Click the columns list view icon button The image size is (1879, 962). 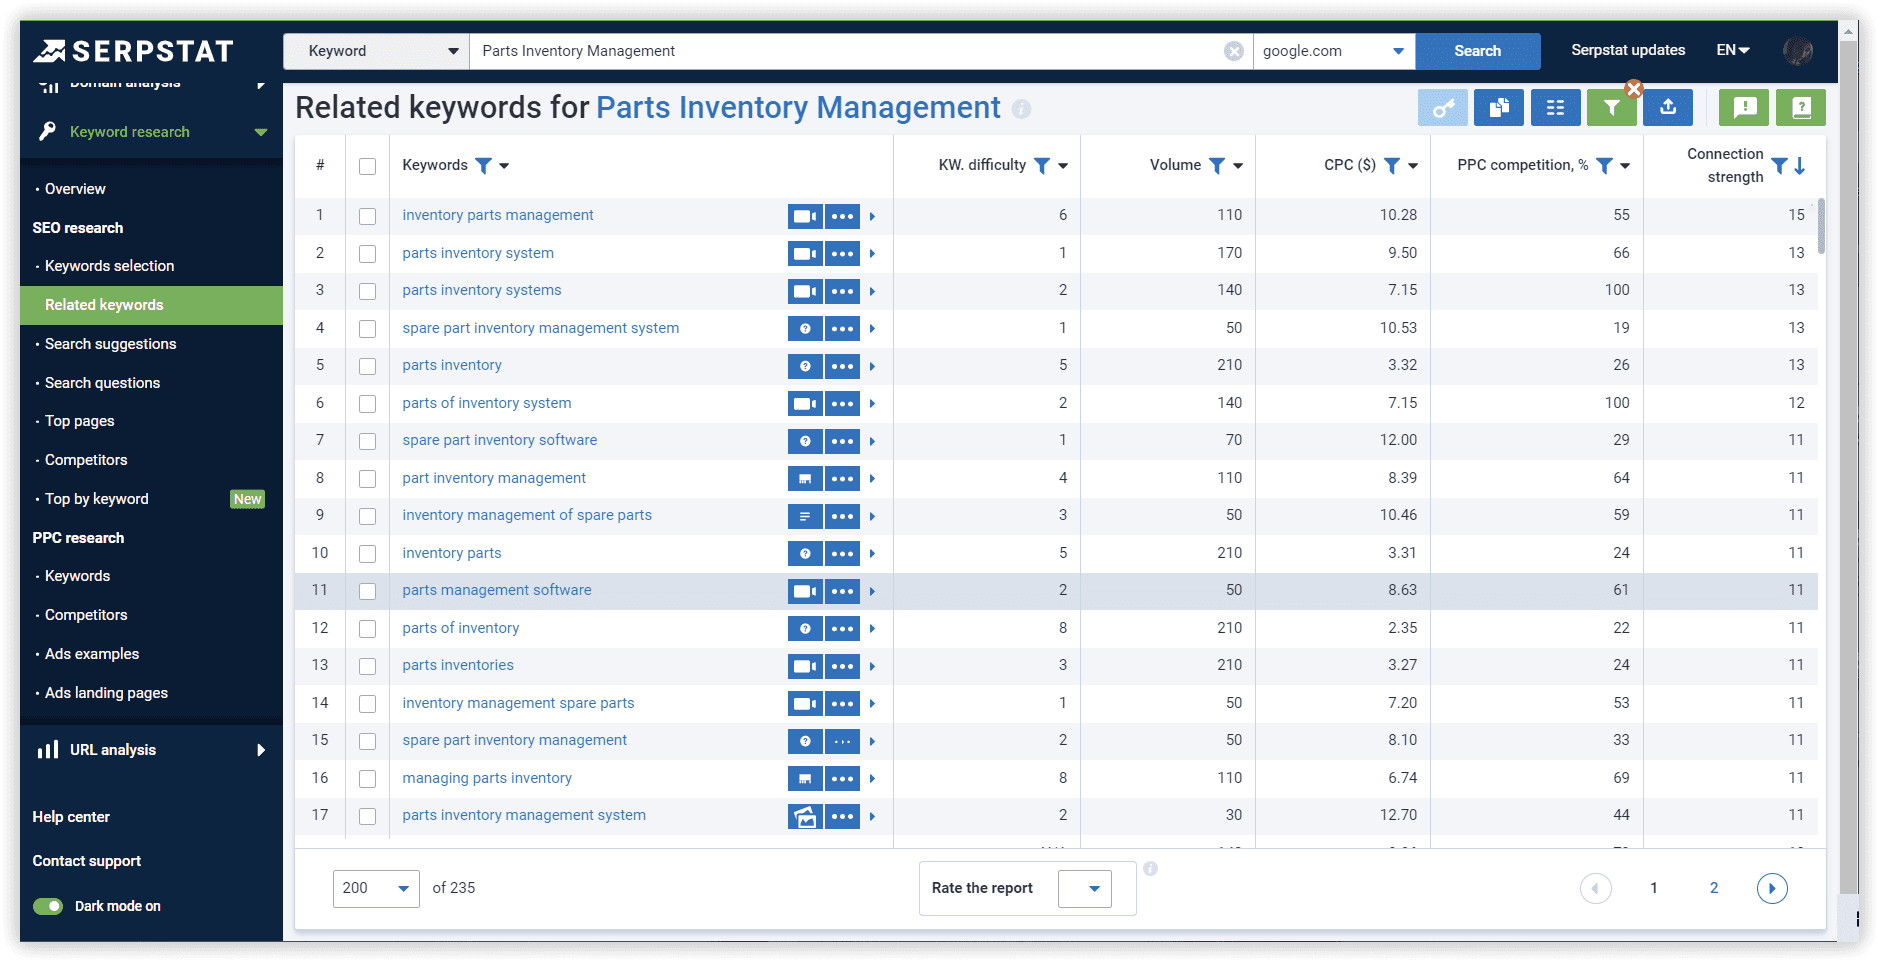[1554, 108]
